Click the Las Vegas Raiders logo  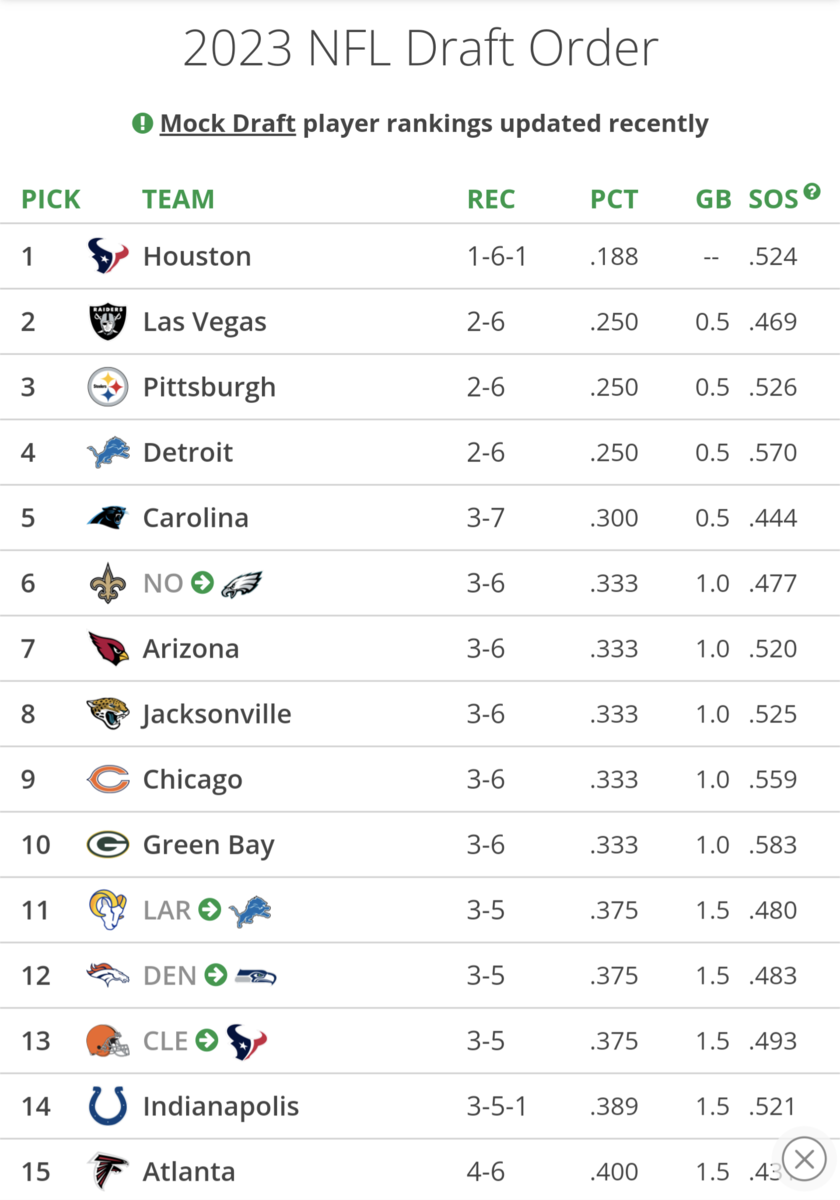click(x=108, y=322)
